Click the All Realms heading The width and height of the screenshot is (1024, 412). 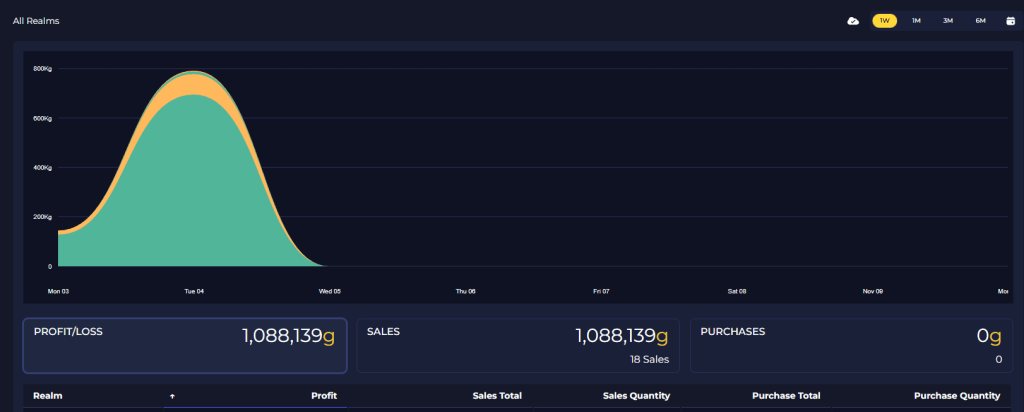(x=36, y=21)
